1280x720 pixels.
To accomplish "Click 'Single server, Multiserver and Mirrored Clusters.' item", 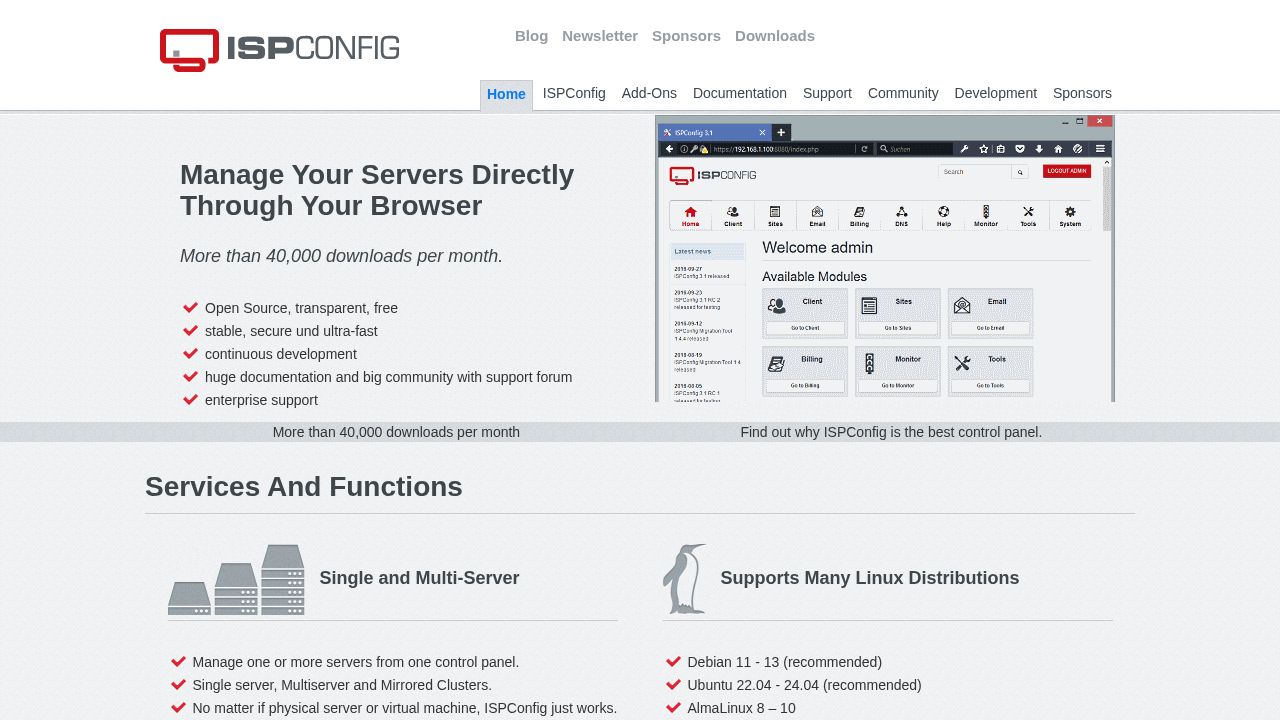I will 342,685.
